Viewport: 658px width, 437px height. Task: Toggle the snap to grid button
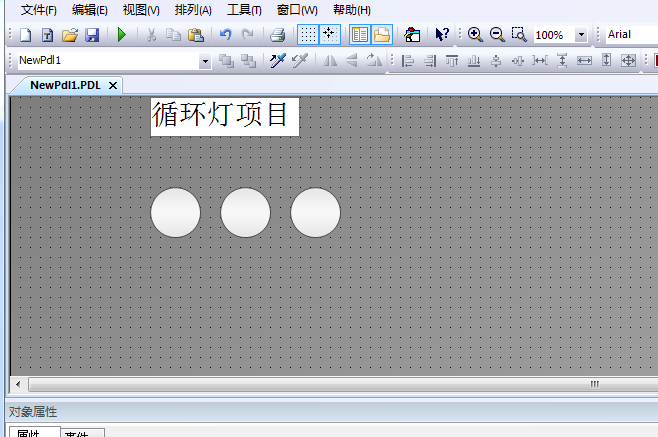pyautogui.click(x=329, y=35)
